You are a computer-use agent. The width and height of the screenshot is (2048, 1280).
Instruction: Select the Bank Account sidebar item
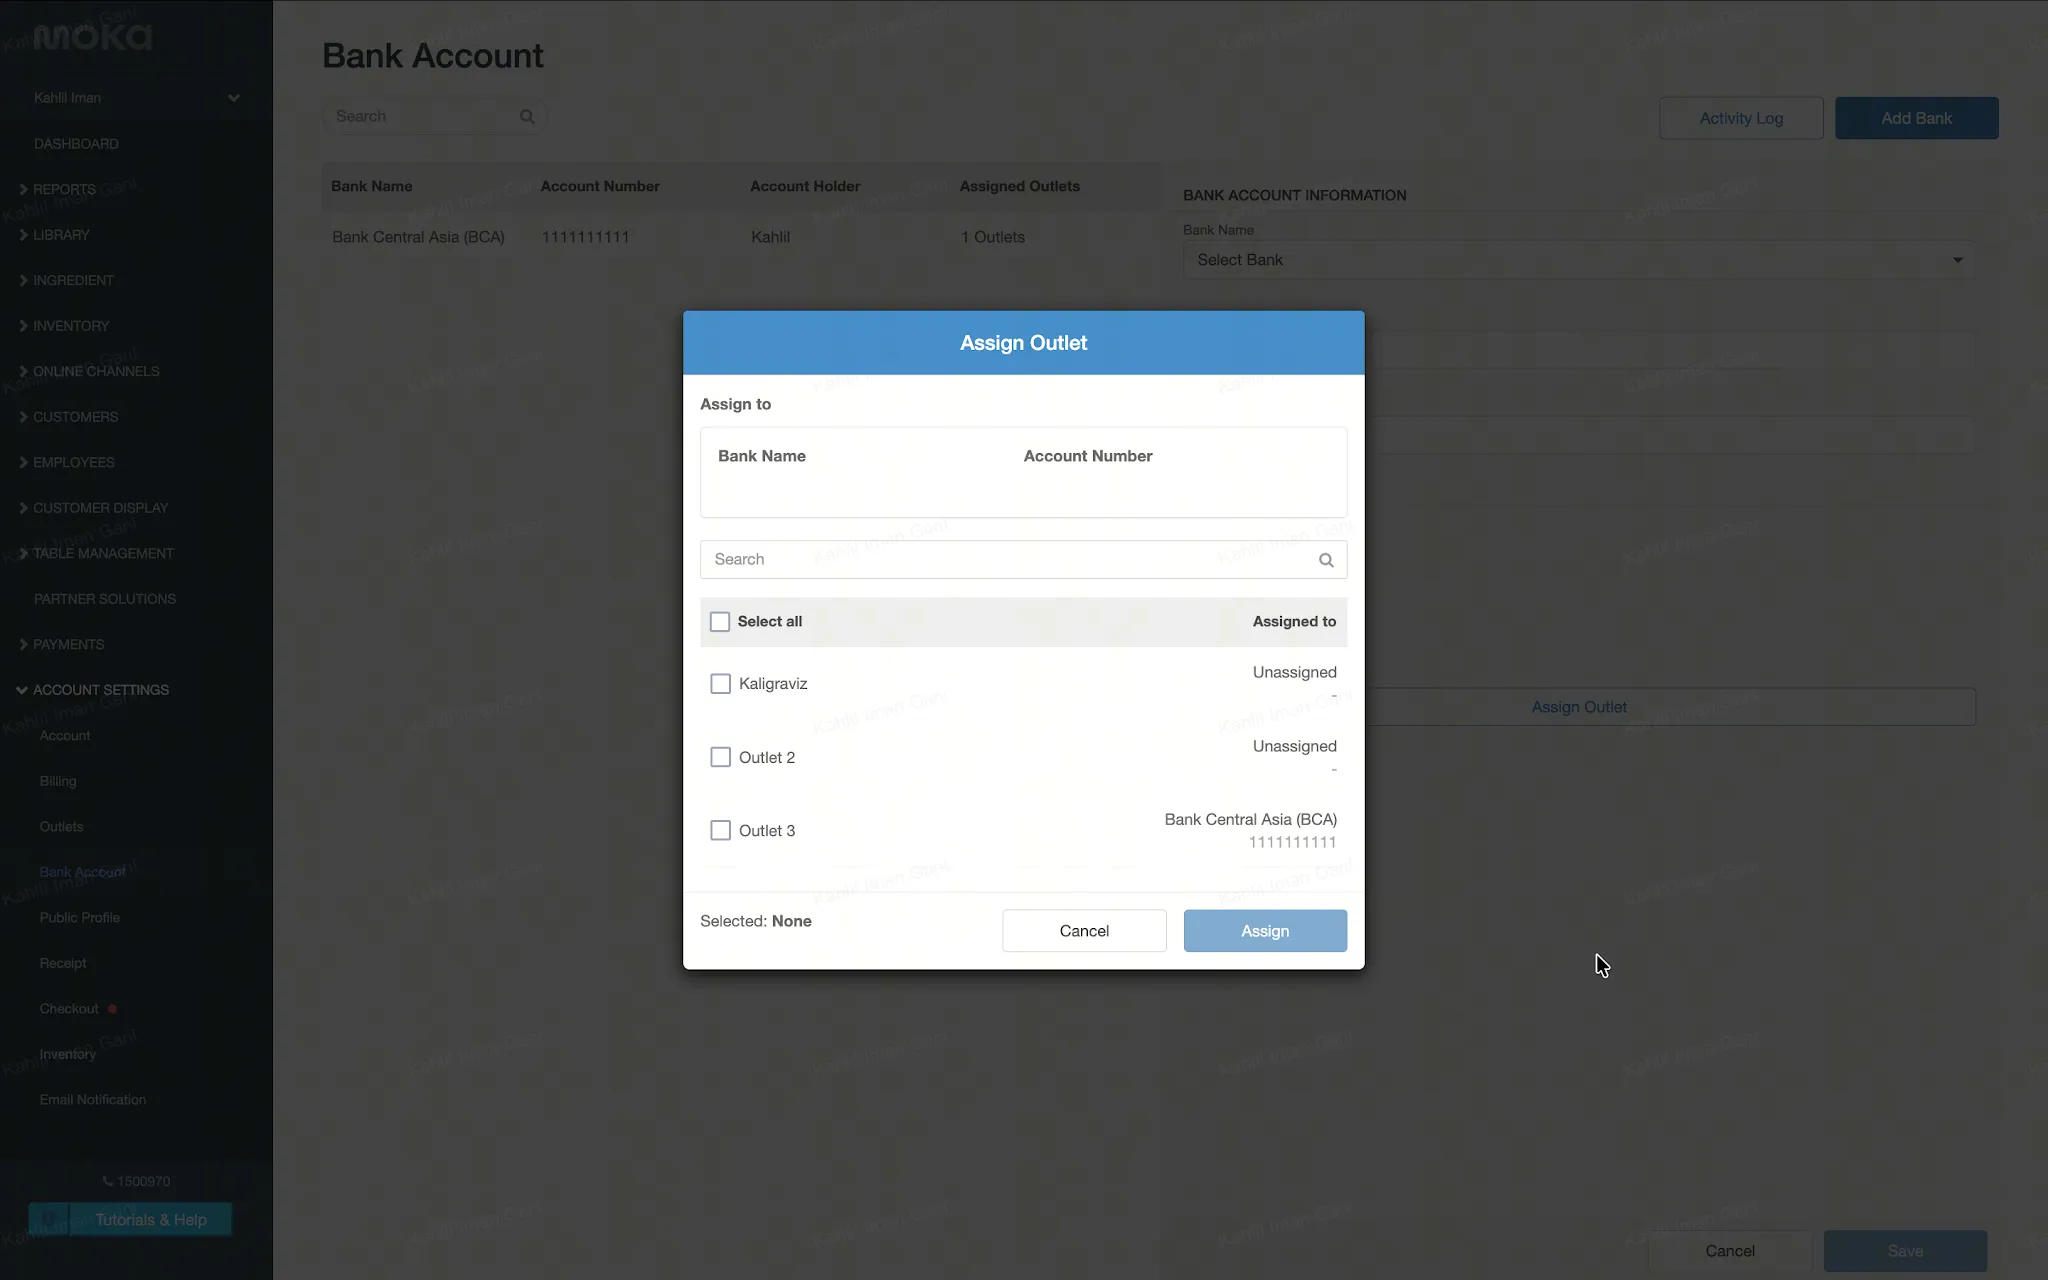click(x=83, y=872)
